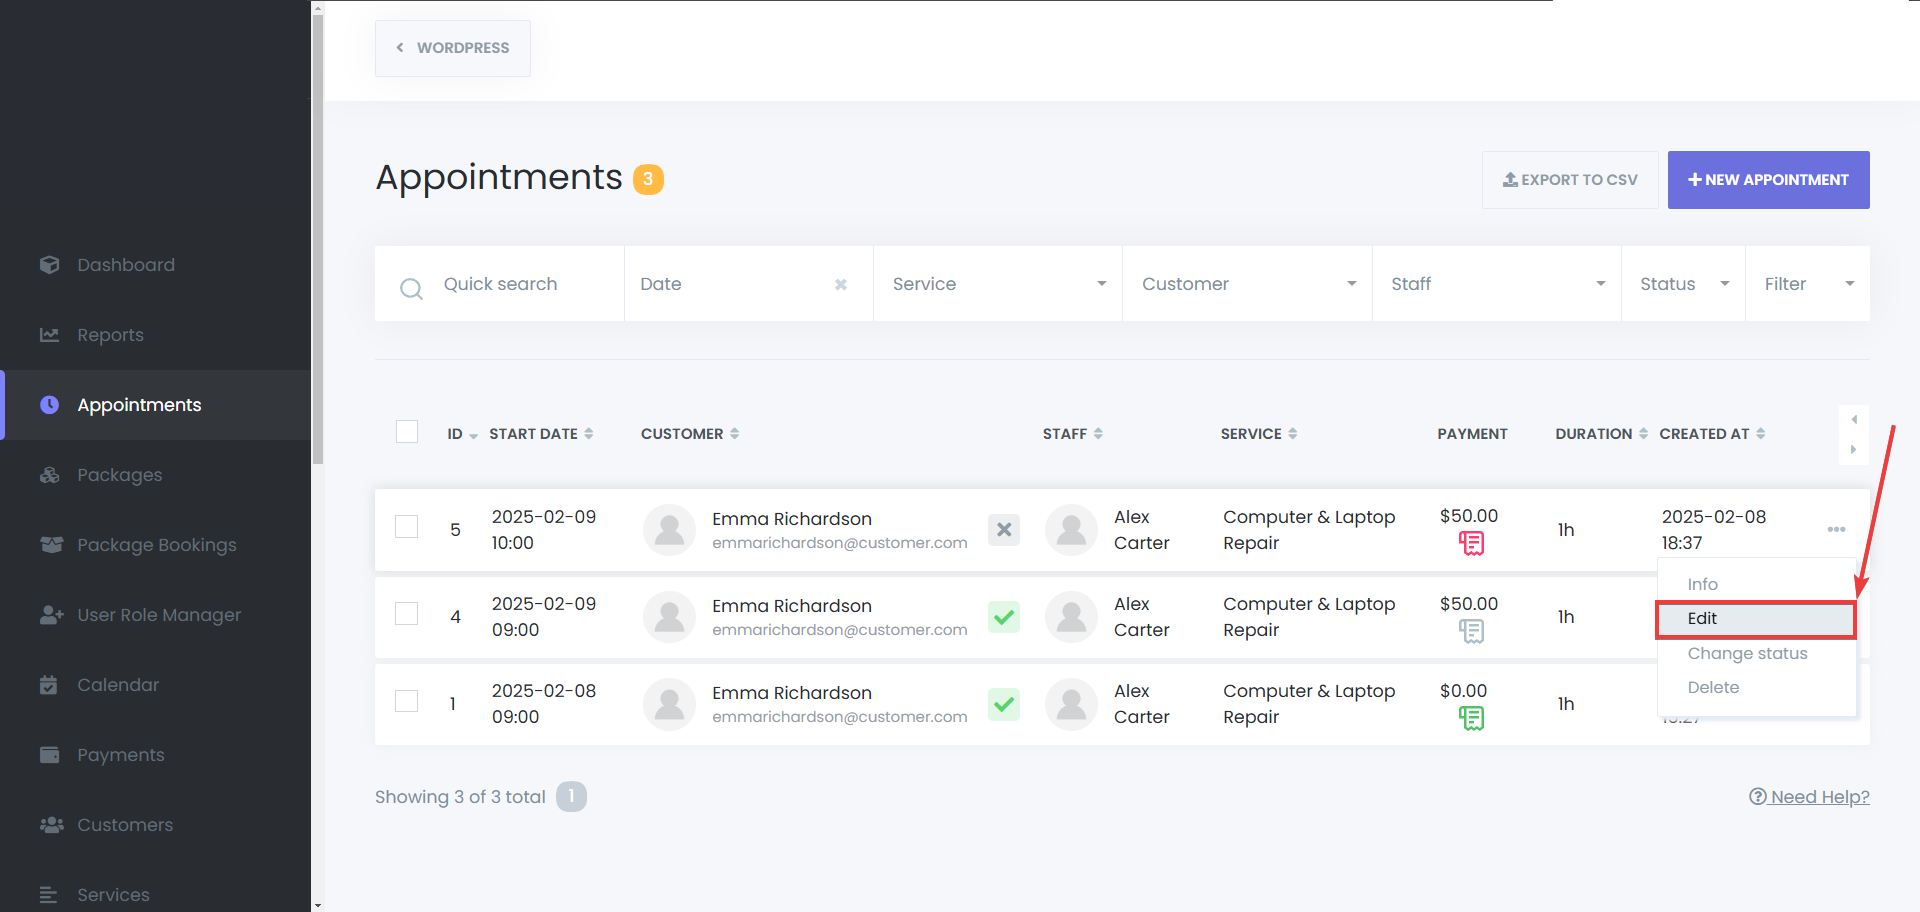This screenshot has height=912, width=1920.
Task: Clear the Date filter with the X icon
Action: [841, 285]
